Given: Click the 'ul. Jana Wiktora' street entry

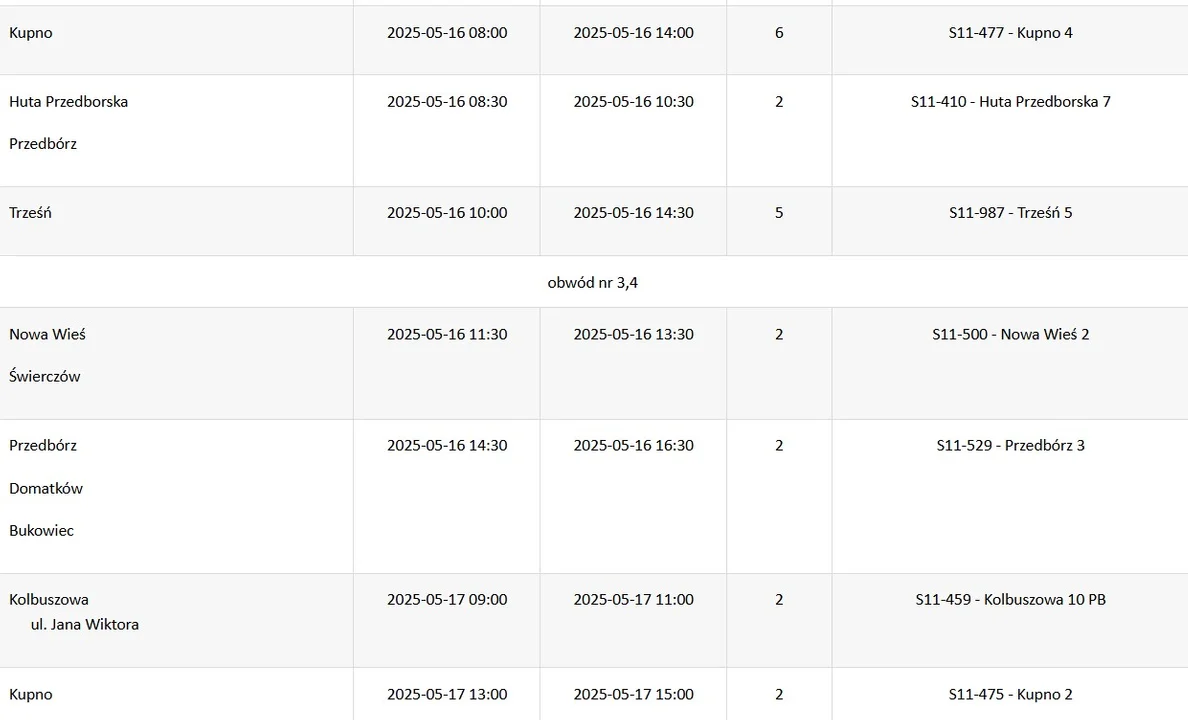Looking at the screenshot, I should pos(85,625).
